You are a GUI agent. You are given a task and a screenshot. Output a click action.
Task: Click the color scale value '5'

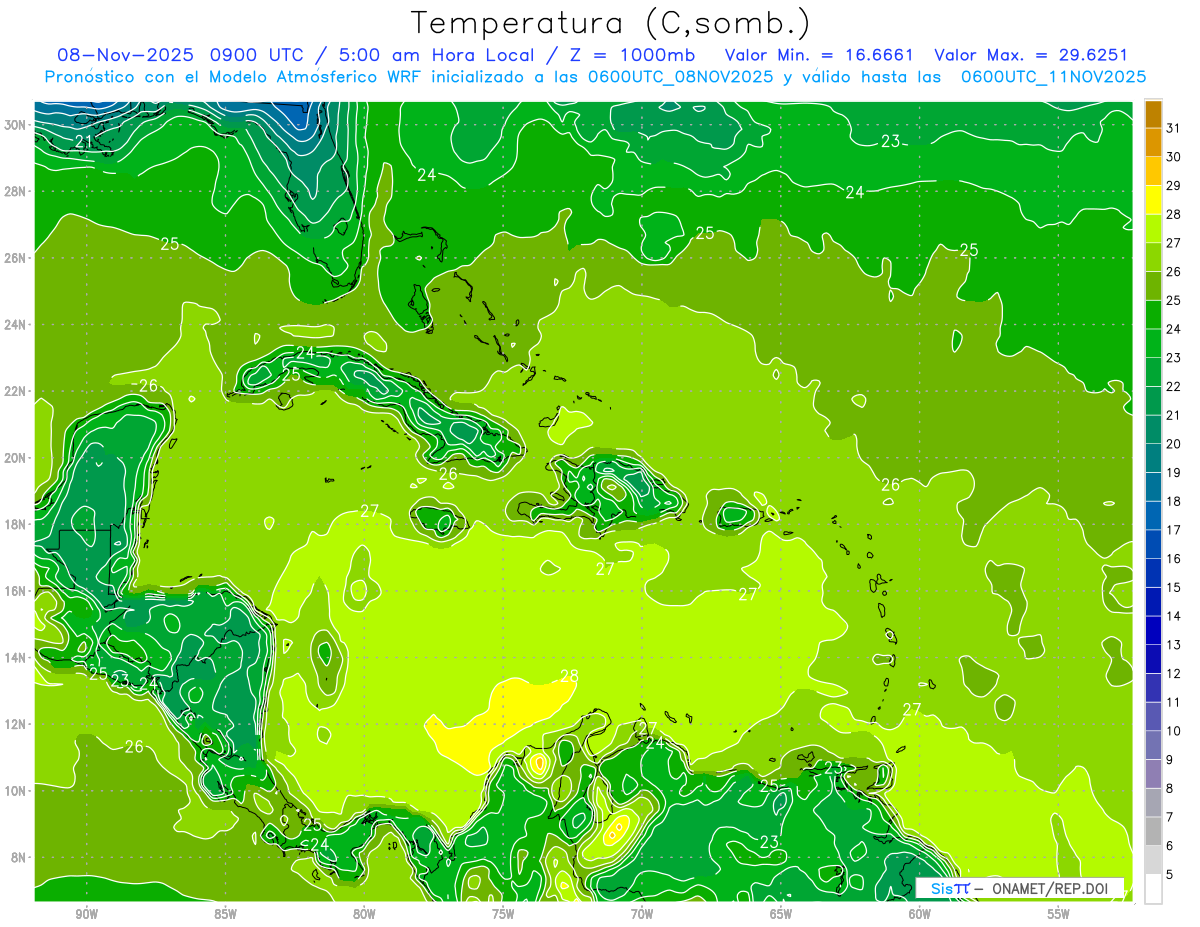[x=1171, y=875]
